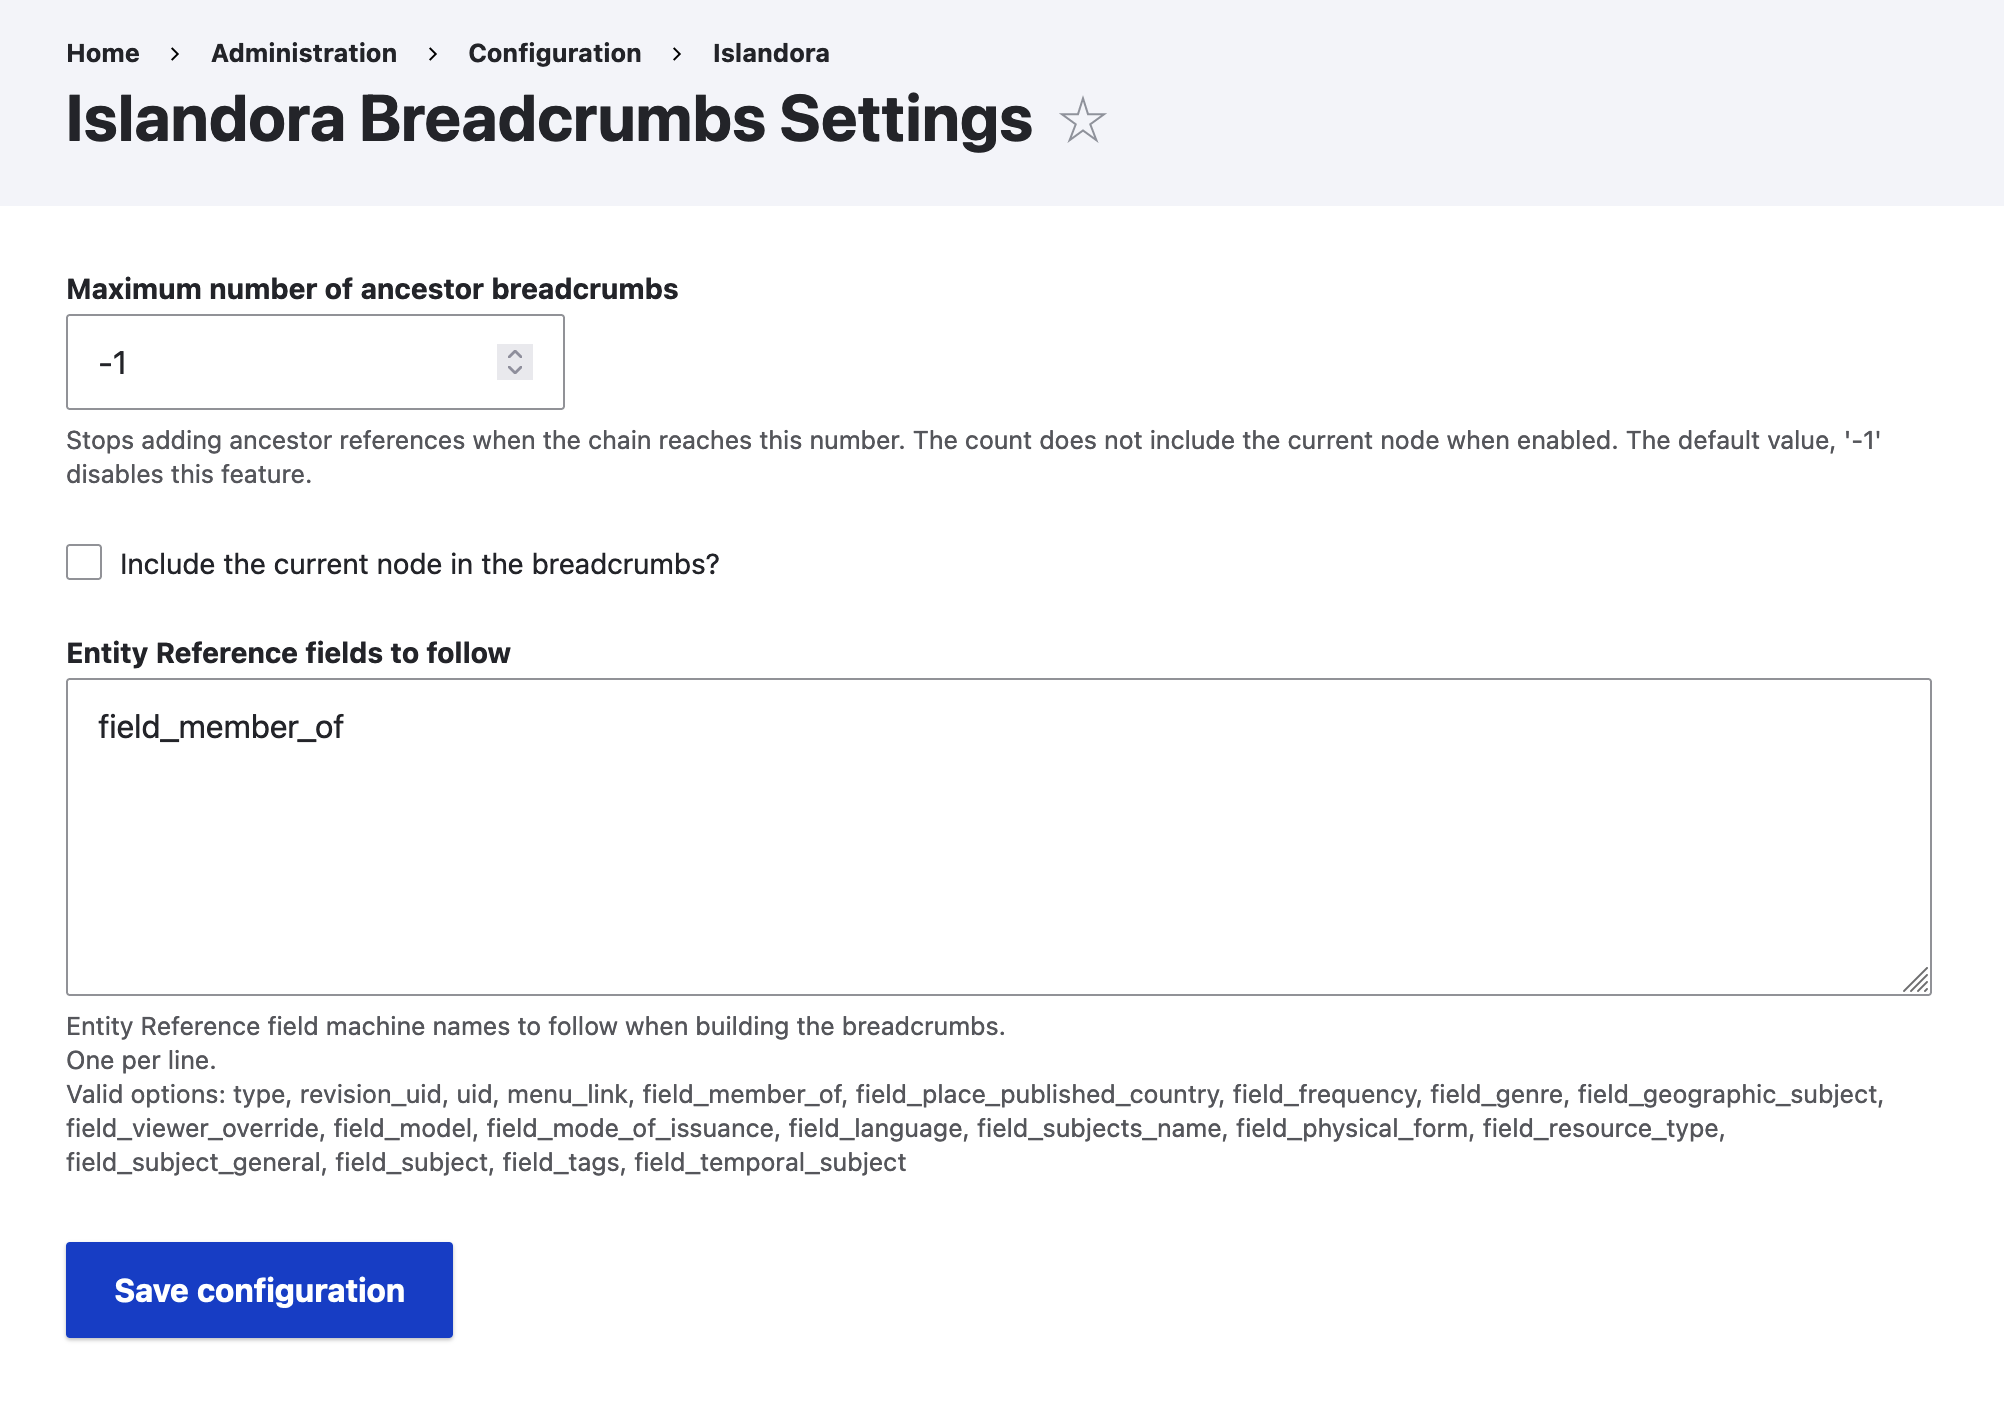Viewport: 2004px width, 1416px height.
Task: Open the Islandora breadcrumb link
Action: coord(770,53)
